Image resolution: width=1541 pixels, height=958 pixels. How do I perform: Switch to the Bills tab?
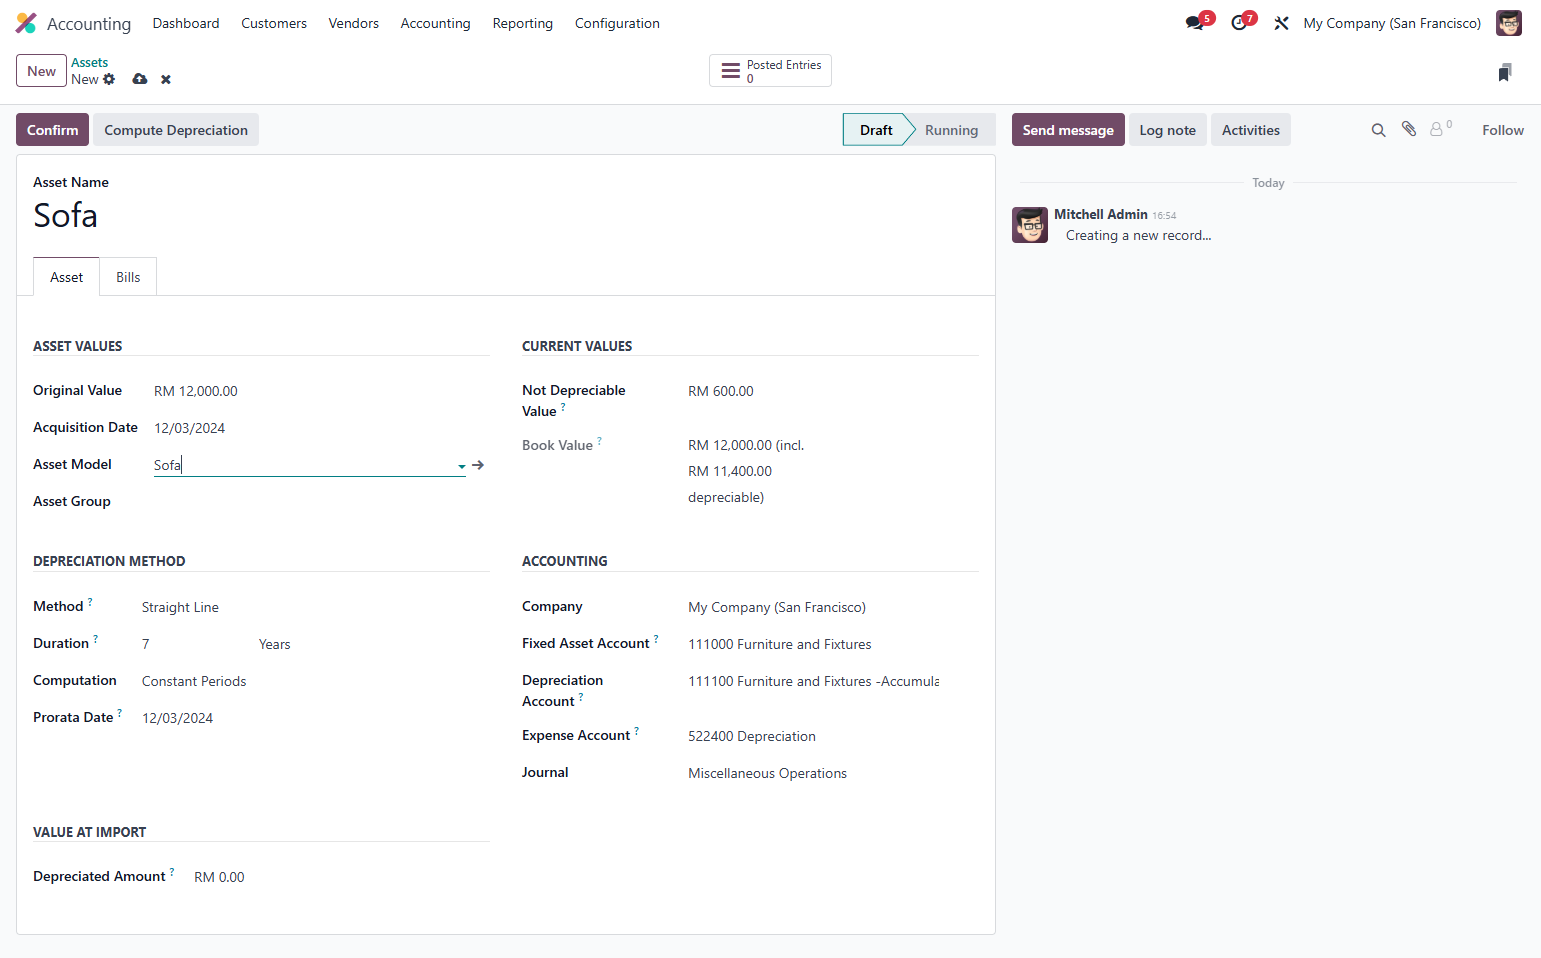pyautogui.click(x=128, y=277)
